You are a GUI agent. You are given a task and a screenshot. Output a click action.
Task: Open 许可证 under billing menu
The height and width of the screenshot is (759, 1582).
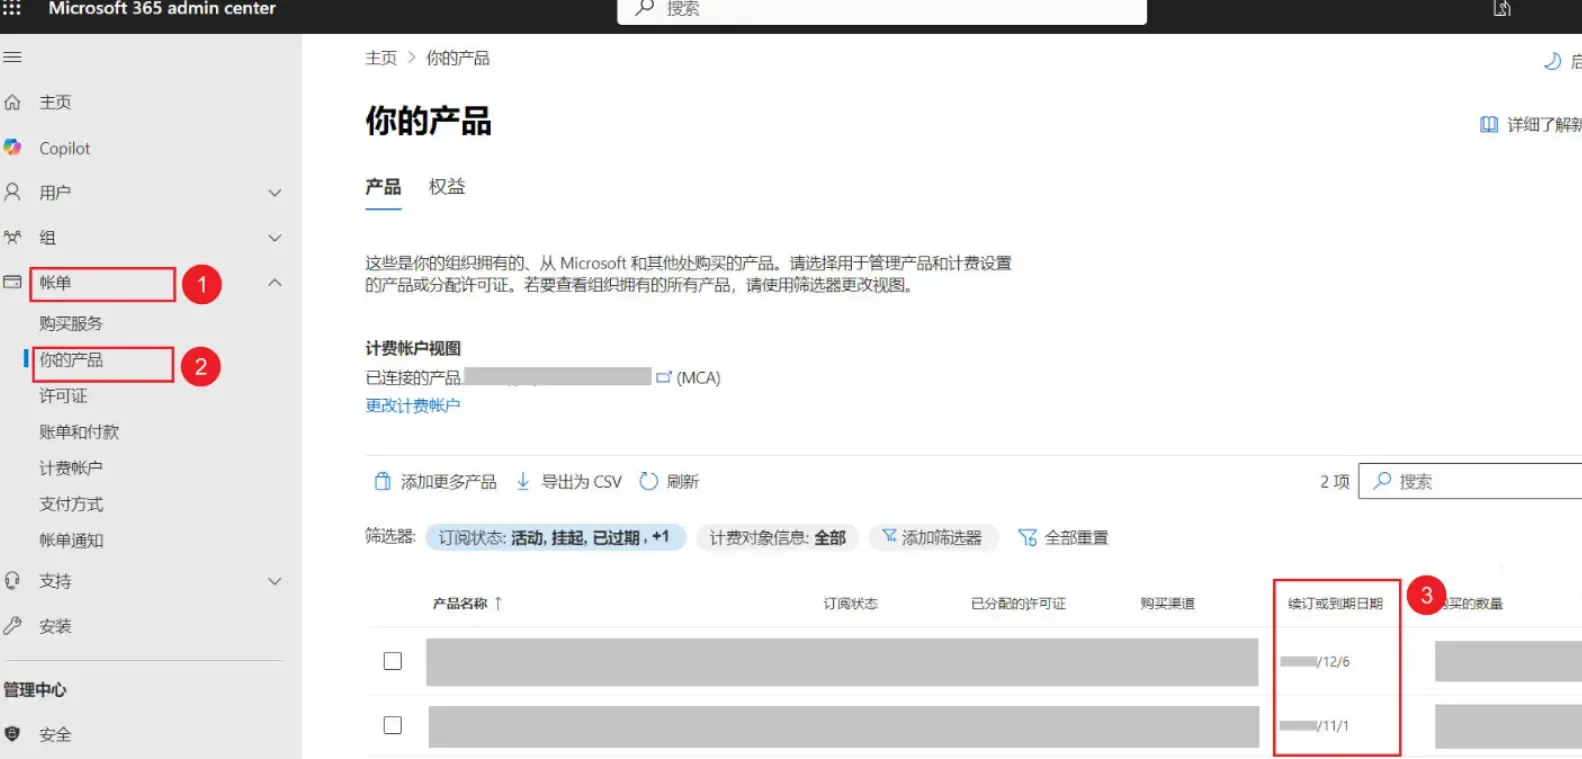click(63, 396)
